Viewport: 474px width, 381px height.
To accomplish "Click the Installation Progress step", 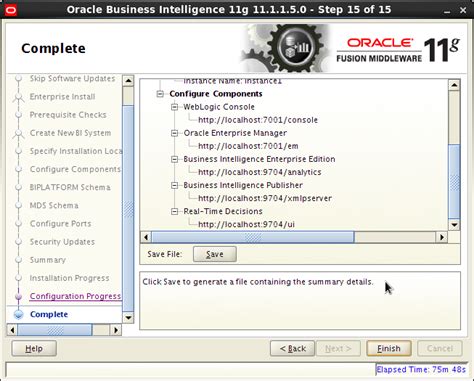I will (69, 278).
